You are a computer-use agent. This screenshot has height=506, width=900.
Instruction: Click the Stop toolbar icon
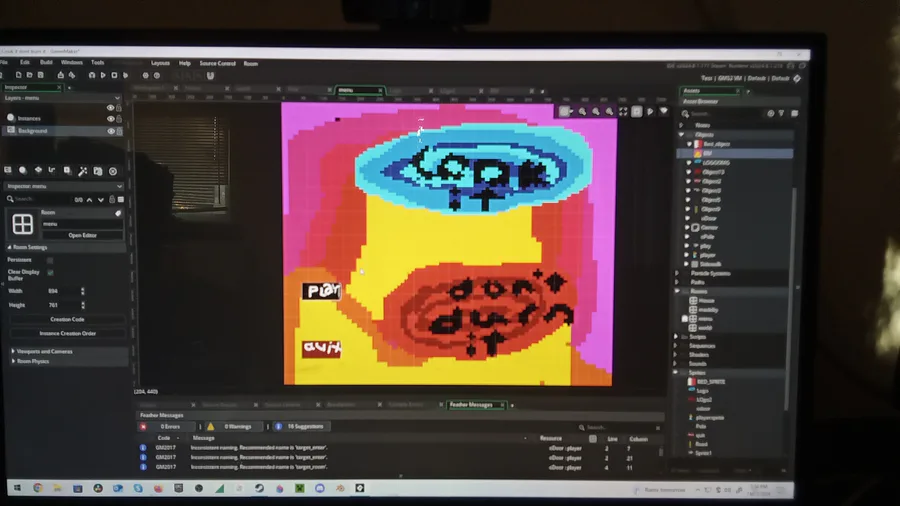click(114, 75)
